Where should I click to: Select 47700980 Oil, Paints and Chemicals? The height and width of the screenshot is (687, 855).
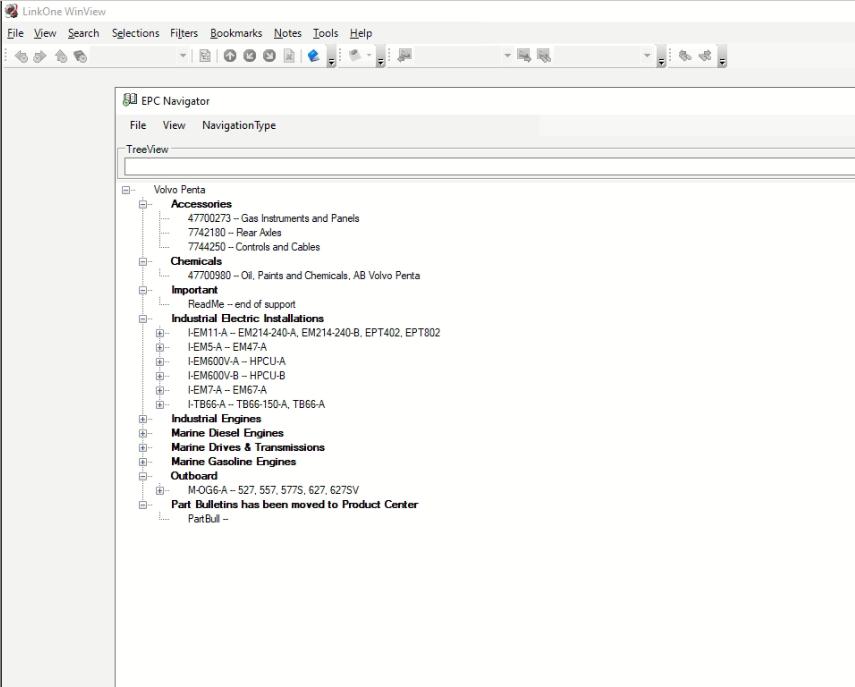coord(303,276)
